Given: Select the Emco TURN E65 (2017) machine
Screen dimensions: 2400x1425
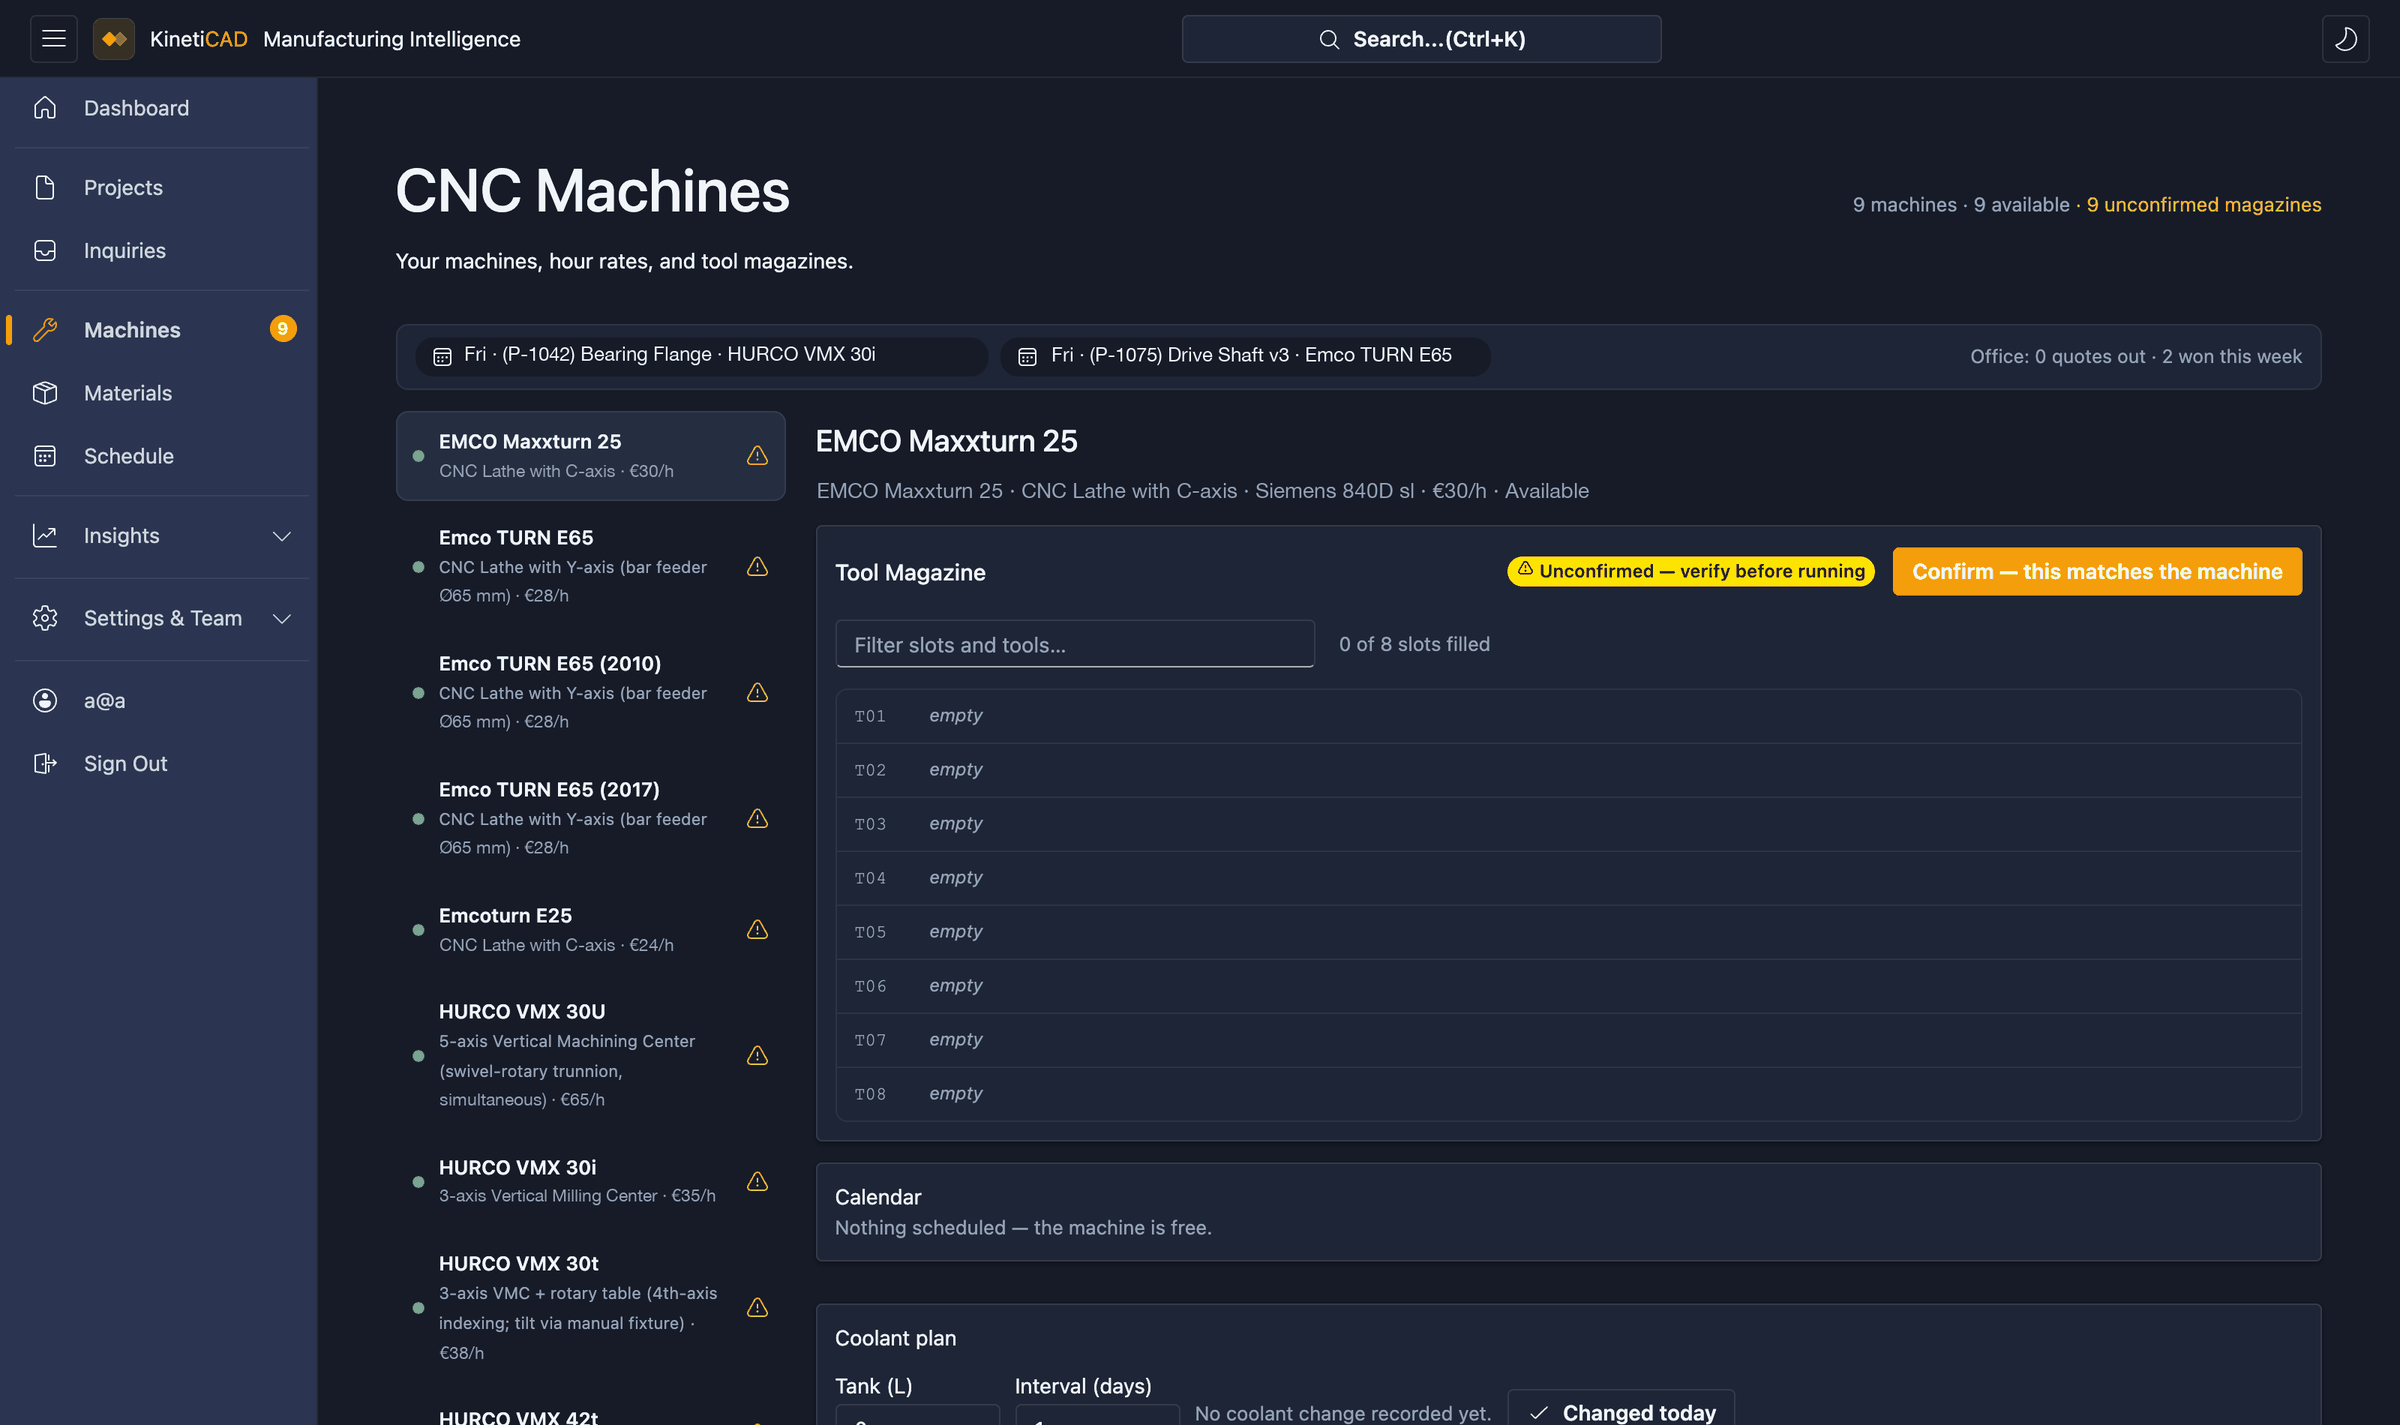Looking at the screenshot, I should (x=591, y=818).
